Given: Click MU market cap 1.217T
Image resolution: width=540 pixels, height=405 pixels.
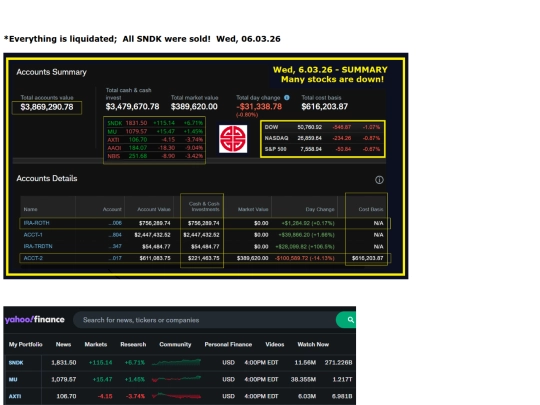Looking at the screenshot, I should (x=342, y=380).
